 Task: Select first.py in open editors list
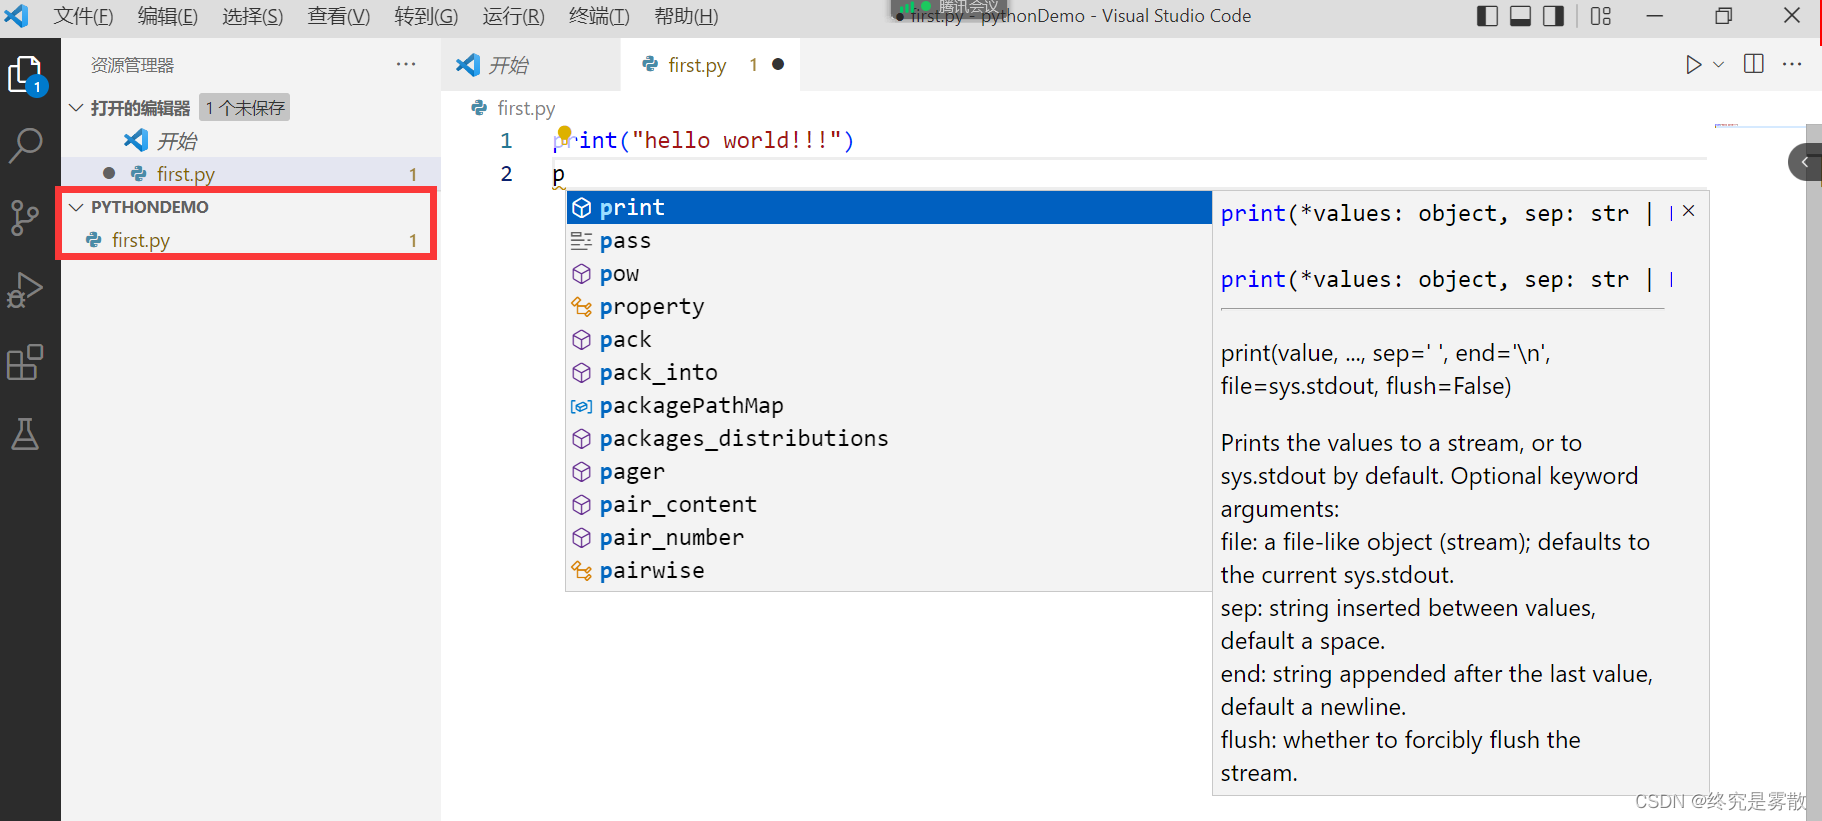[250, 174]
